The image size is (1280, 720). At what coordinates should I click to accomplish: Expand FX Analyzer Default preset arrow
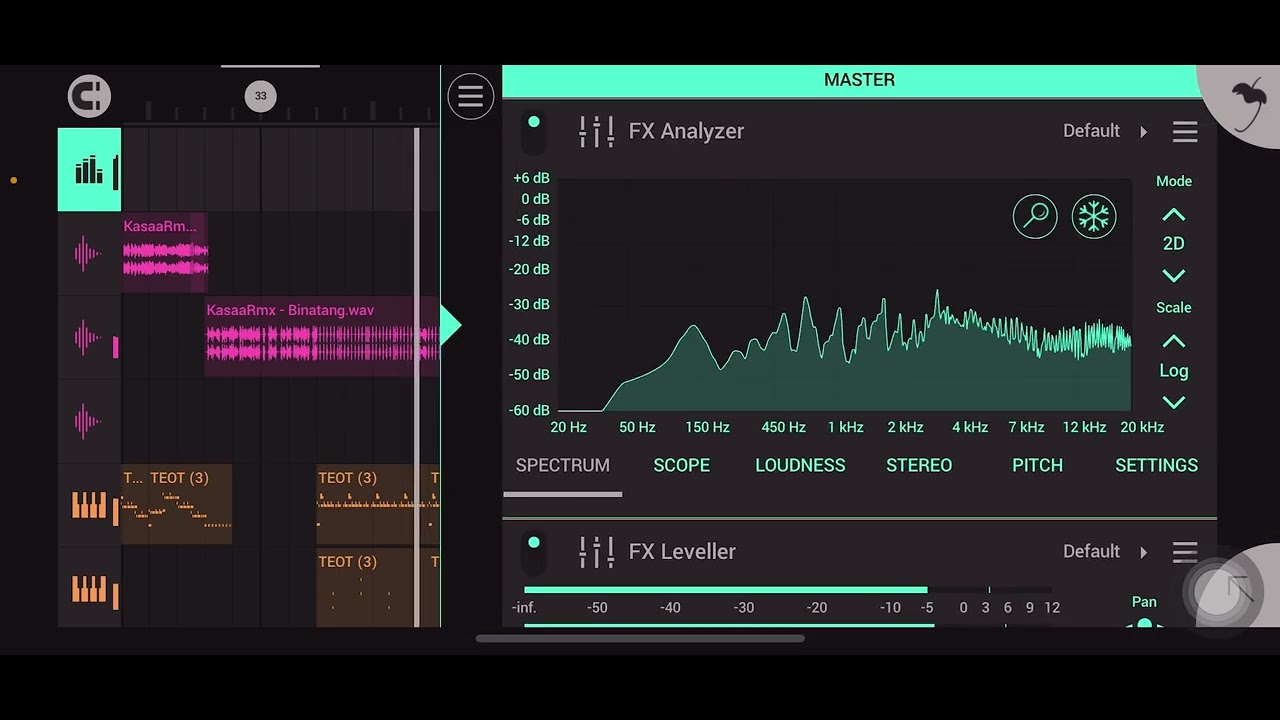coord(1143,131)
